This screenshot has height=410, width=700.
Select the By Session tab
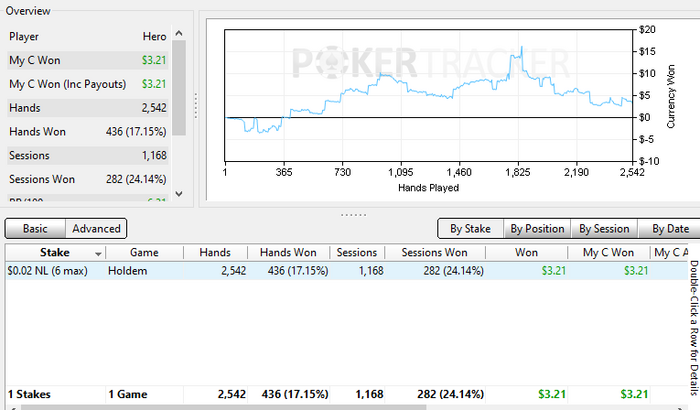click(x=604, y=229)
